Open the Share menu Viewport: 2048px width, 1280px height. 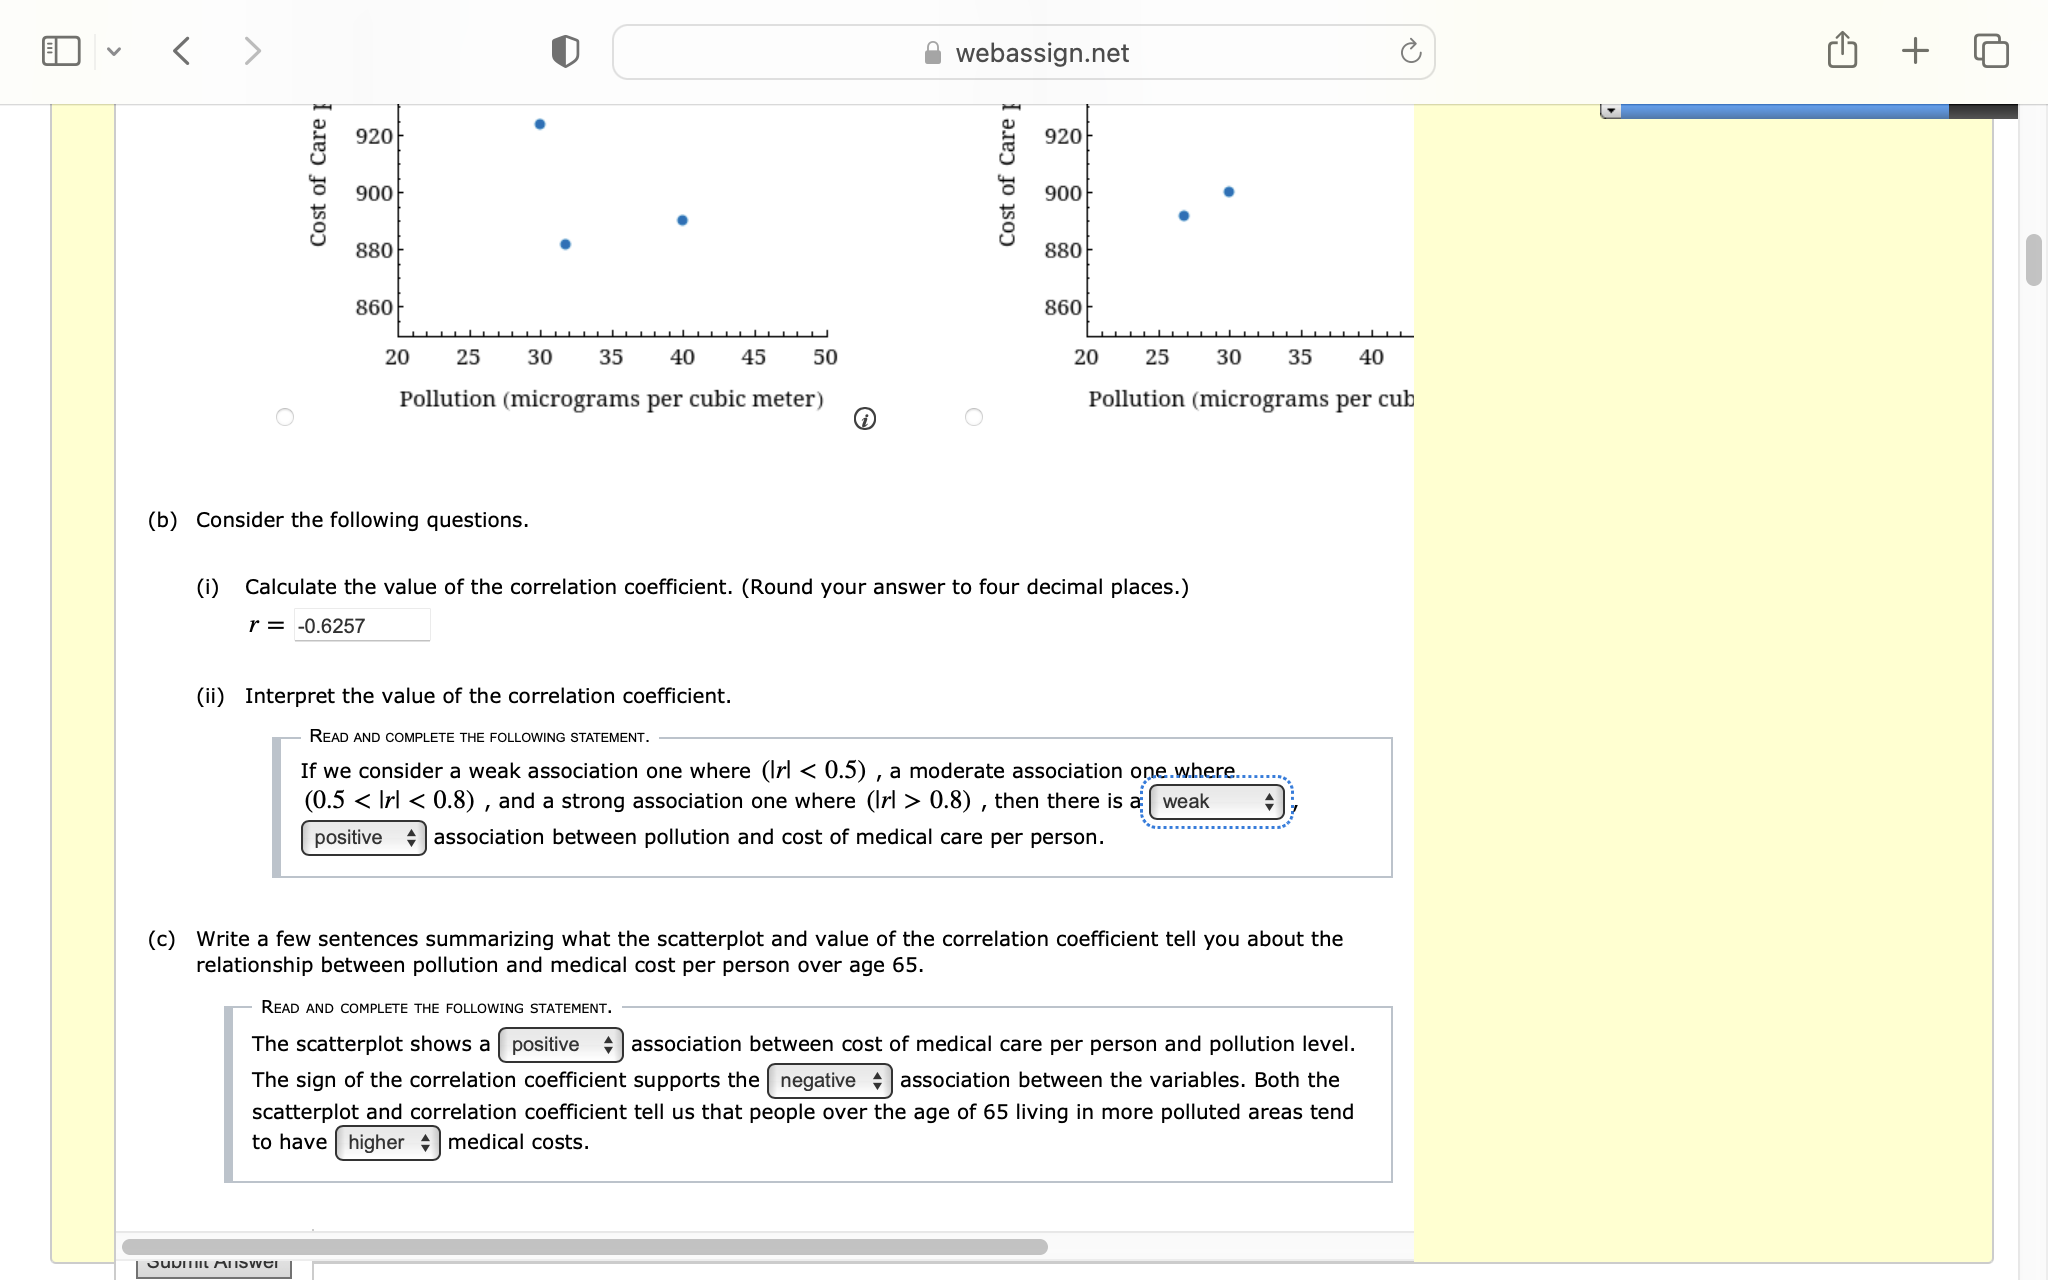pyautogui.click(x=1842, y=50)
